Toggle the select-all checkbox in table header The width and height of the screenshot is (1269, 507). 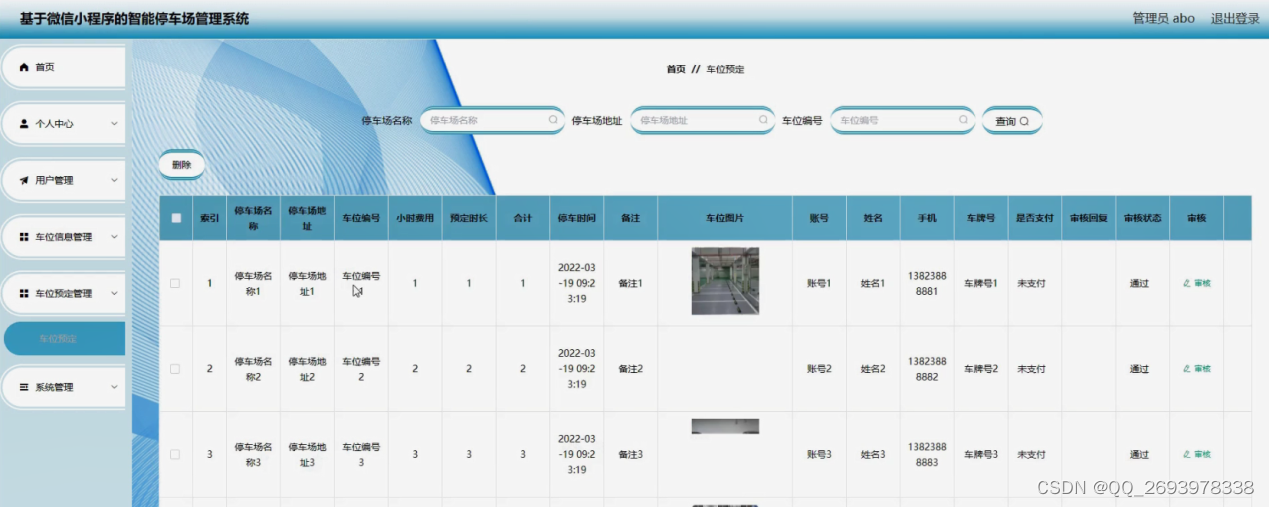click(176, 218)
